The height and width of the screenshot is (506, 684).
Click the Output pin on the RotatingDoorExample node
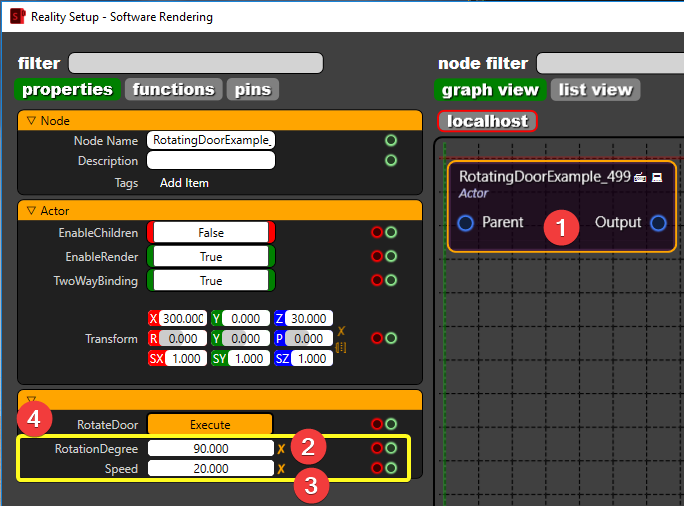click(658, 223)
